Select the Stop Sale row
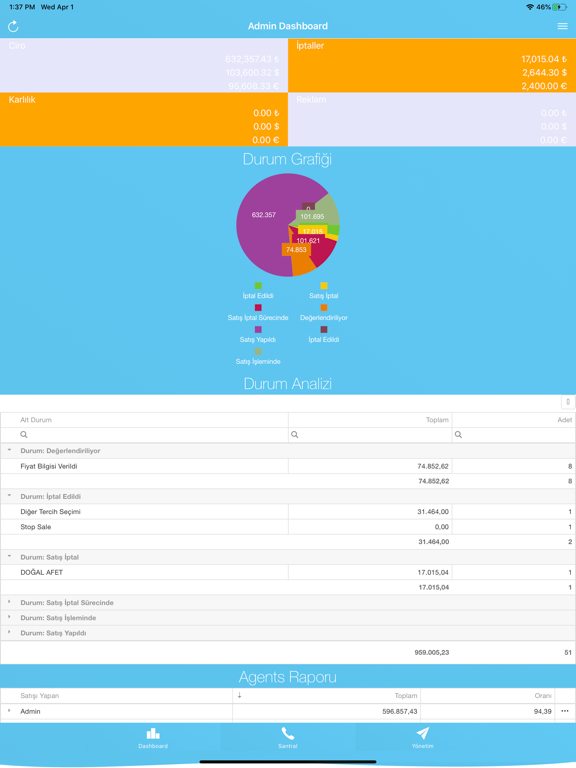 point(288,527)
